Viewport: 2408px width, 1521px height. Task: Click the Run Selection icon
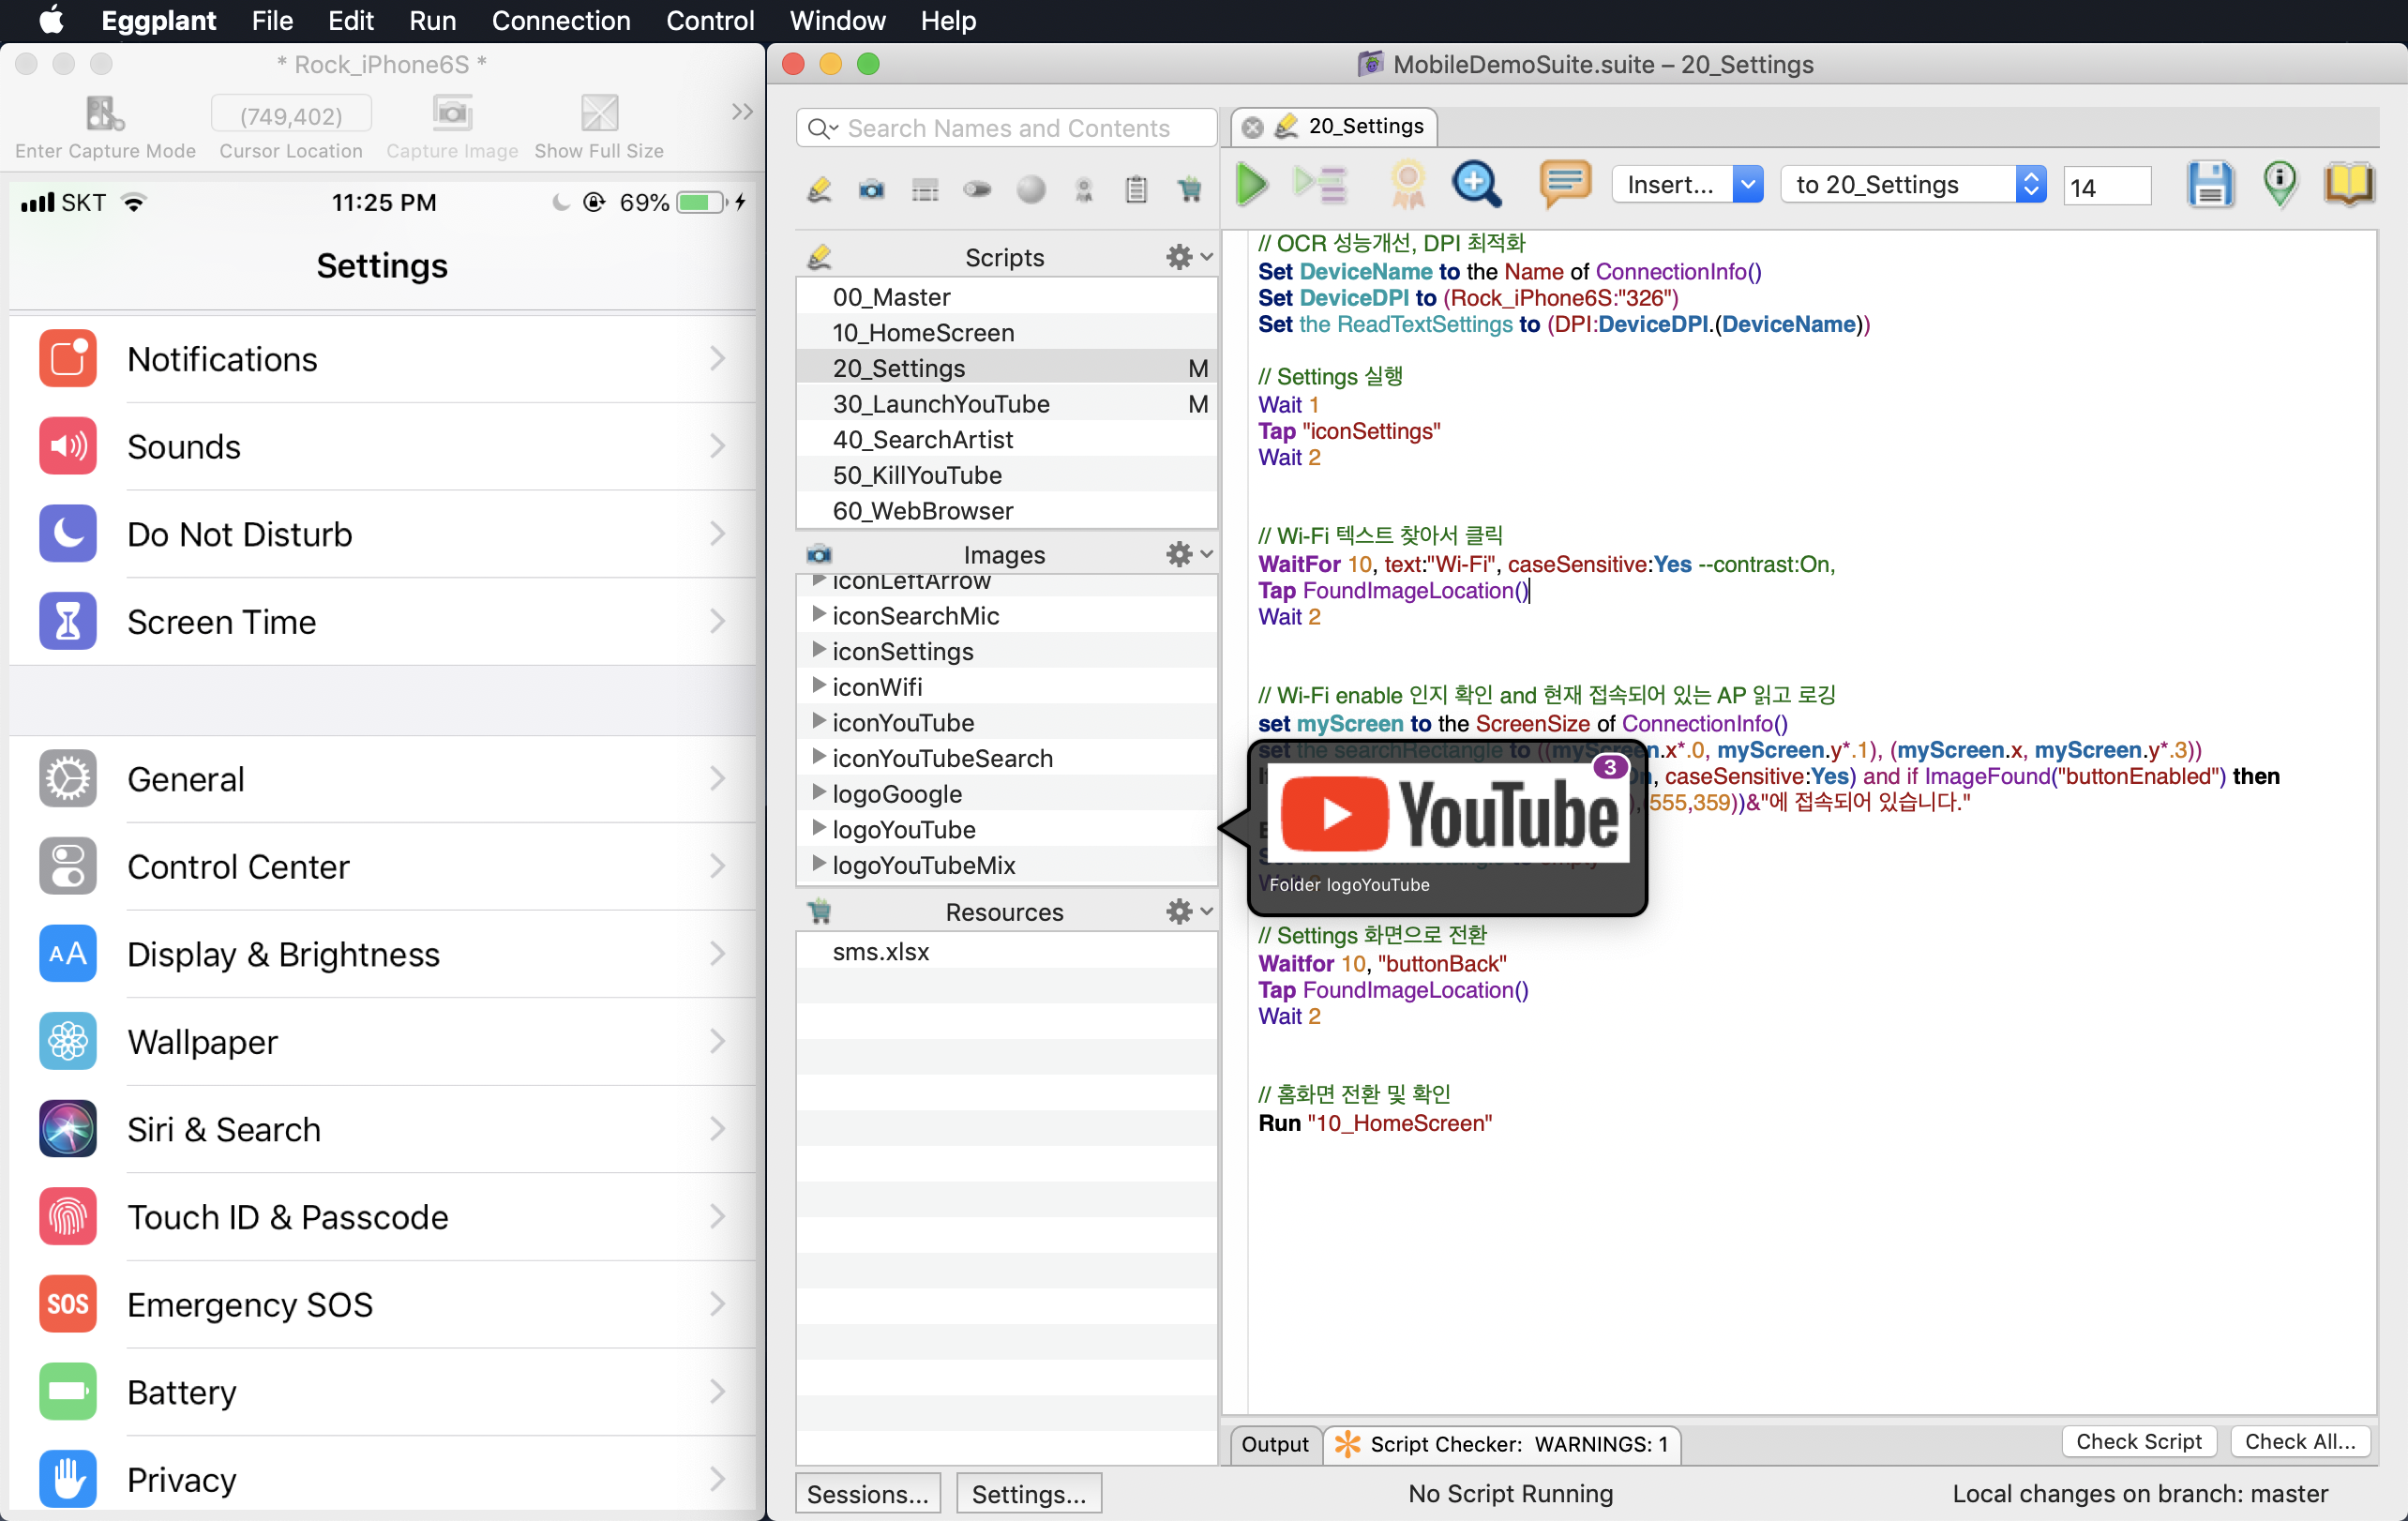1320,185
